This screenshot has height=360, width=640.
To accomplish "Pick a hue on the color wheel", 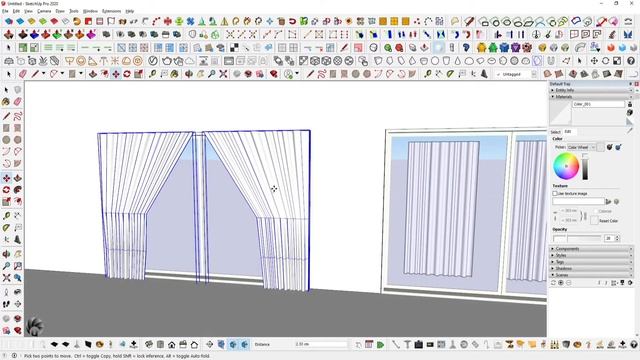I will pos(566,166).
